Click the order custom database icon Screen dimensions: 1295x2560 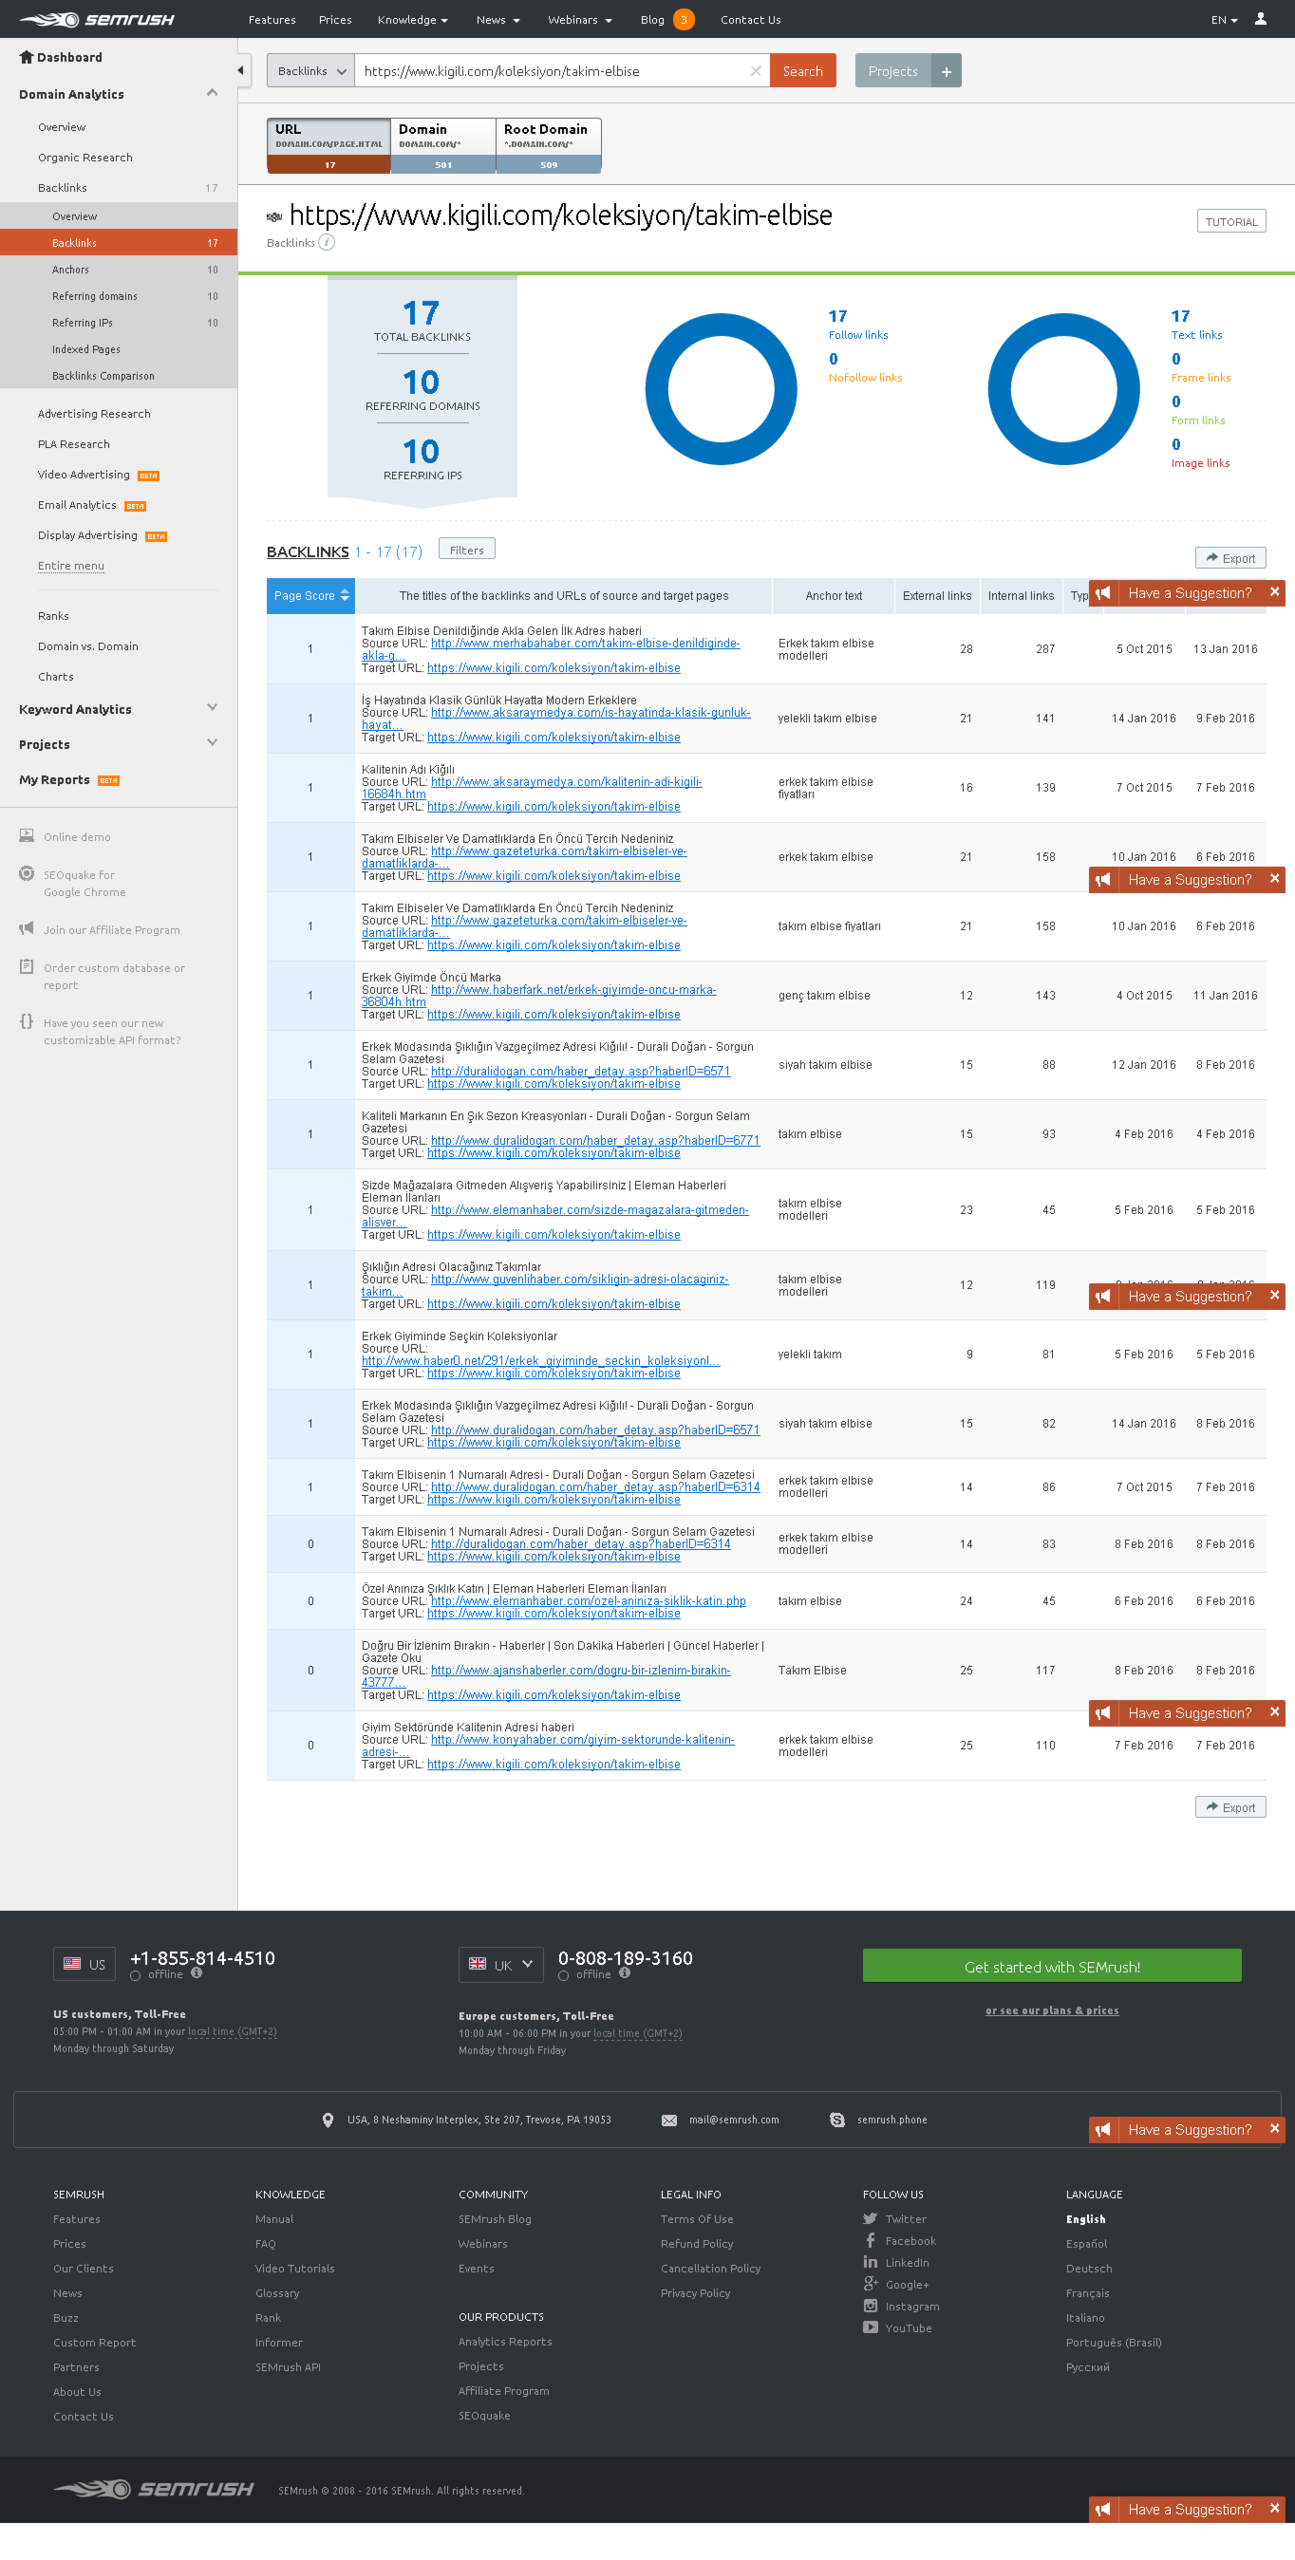(26, 966)
